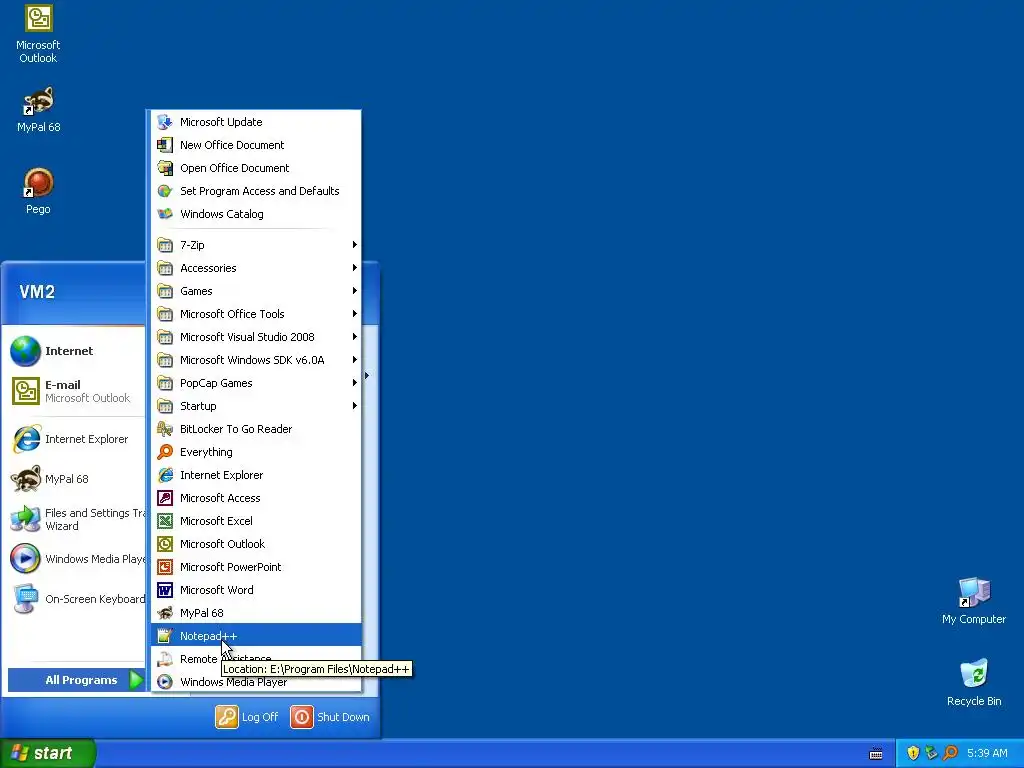Expand the Startup submenu arrow

pos(355,406)
